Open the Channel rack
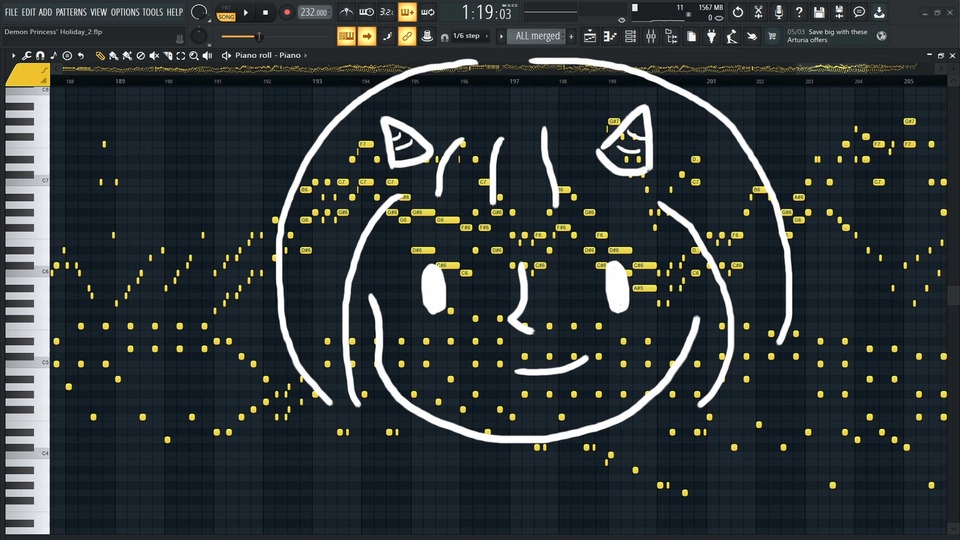Screen dimensions: 960x540 [x=630, y=37]
